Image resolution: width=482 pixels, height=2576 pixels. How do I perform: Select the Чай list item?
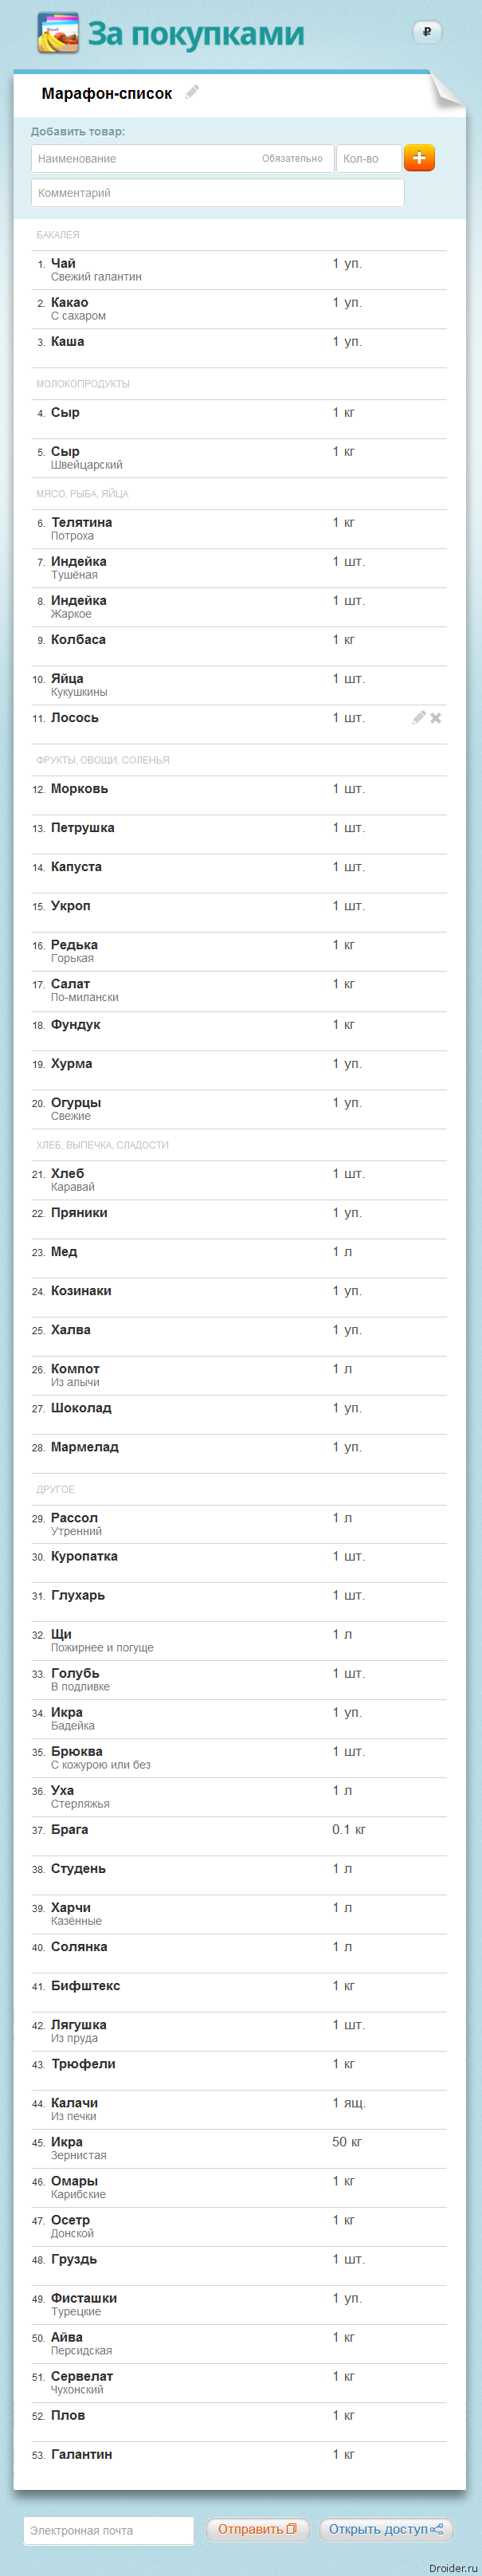coord(239,270)
